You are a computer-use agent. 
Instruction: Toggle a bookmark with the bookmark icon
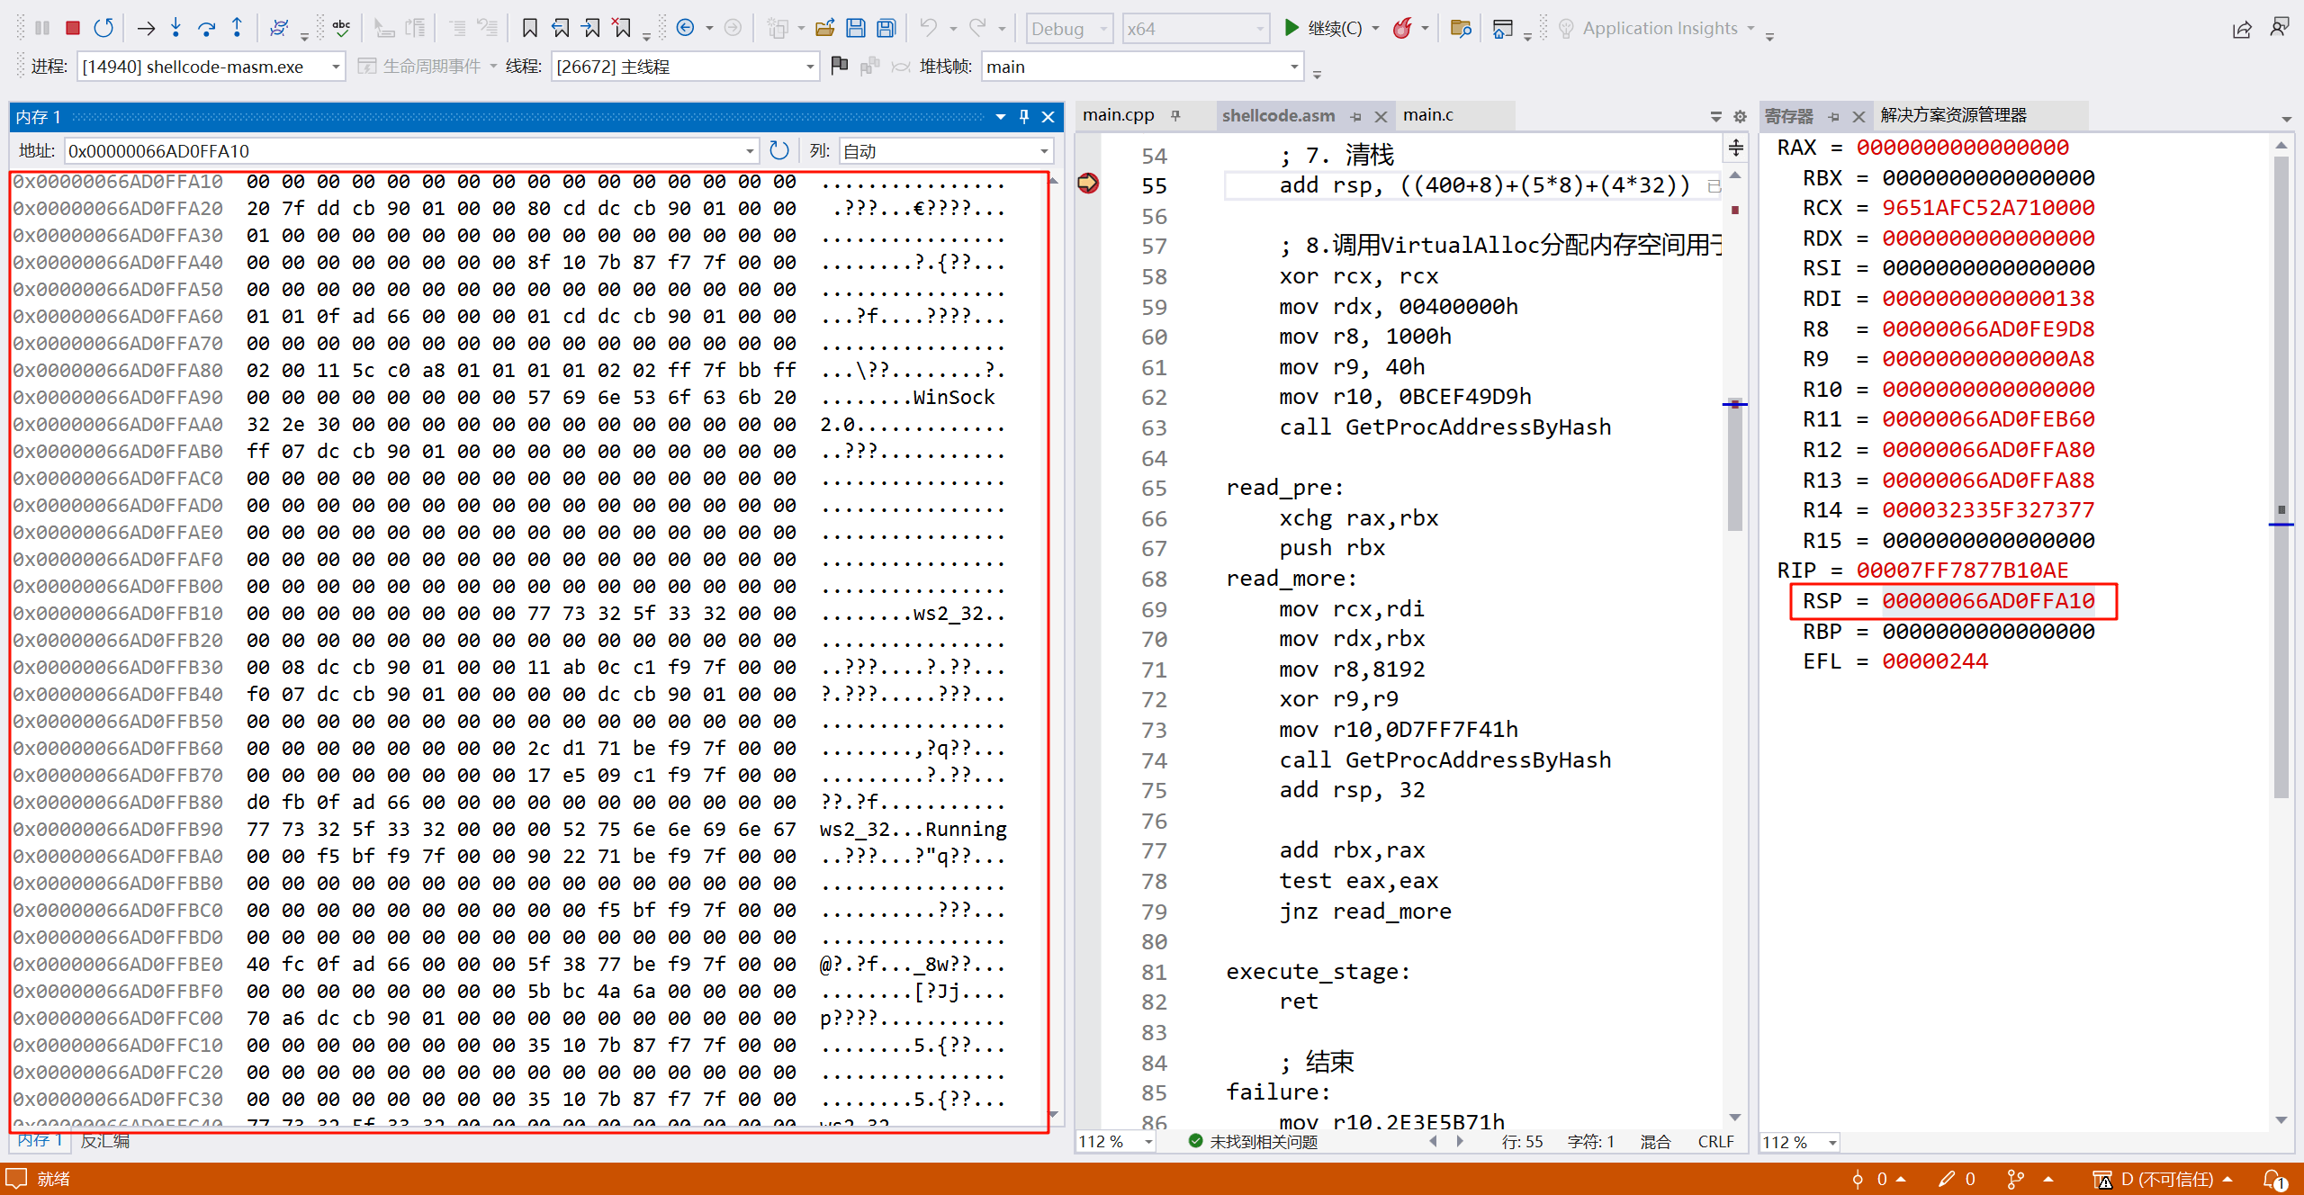click(530, 28)
